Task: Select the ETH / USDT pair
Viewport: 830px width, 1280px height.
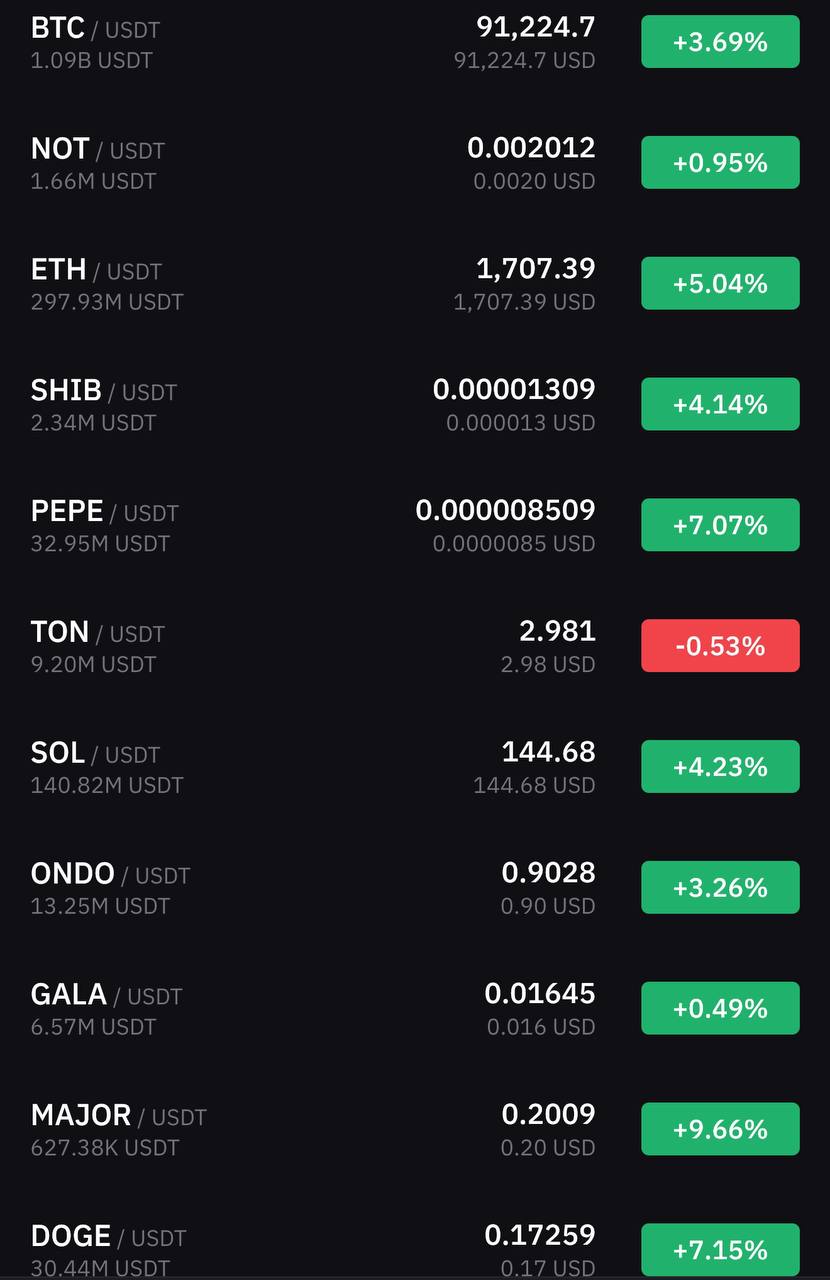Action: 415,284
